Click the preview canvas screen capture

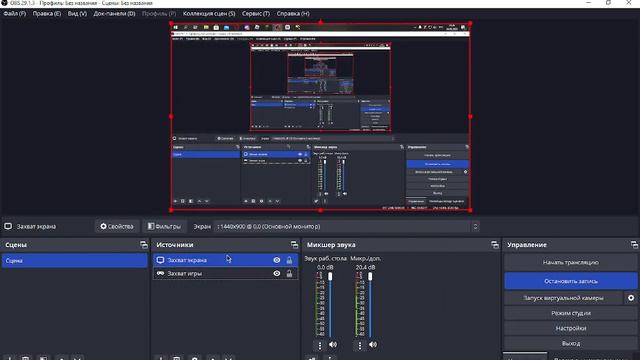[x=320, y=117]
